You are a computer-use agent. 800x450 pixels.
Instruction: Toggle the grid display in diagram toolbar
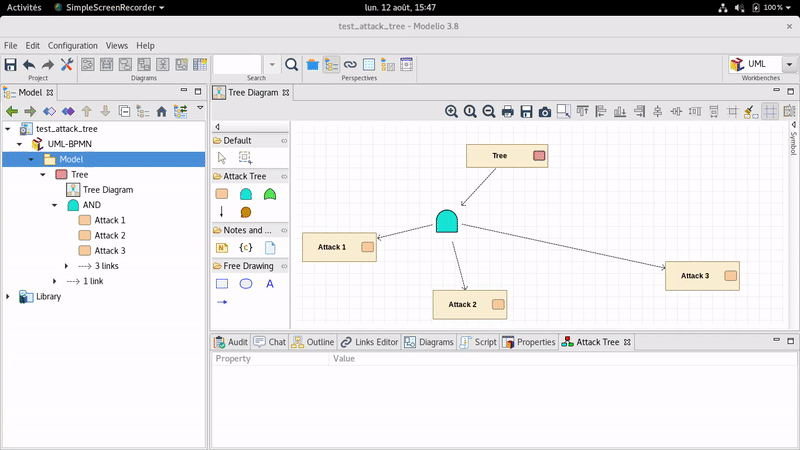point(770,112)
